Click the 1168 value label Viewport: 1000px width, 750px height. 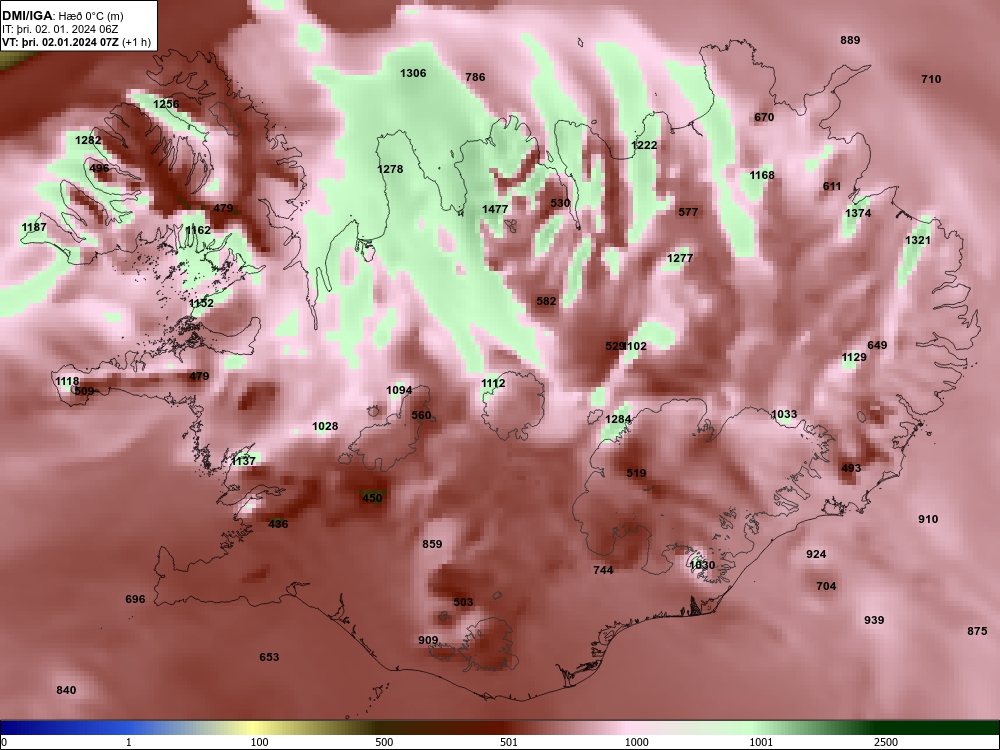tap(762, 175)
